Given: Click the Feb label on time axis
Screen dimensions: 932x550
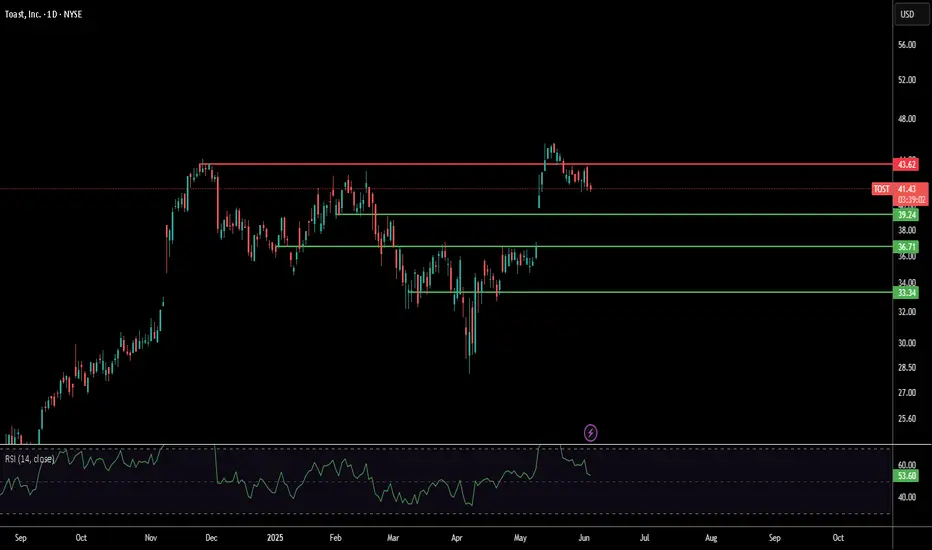Looking at the screenshot, I should 335,538.
